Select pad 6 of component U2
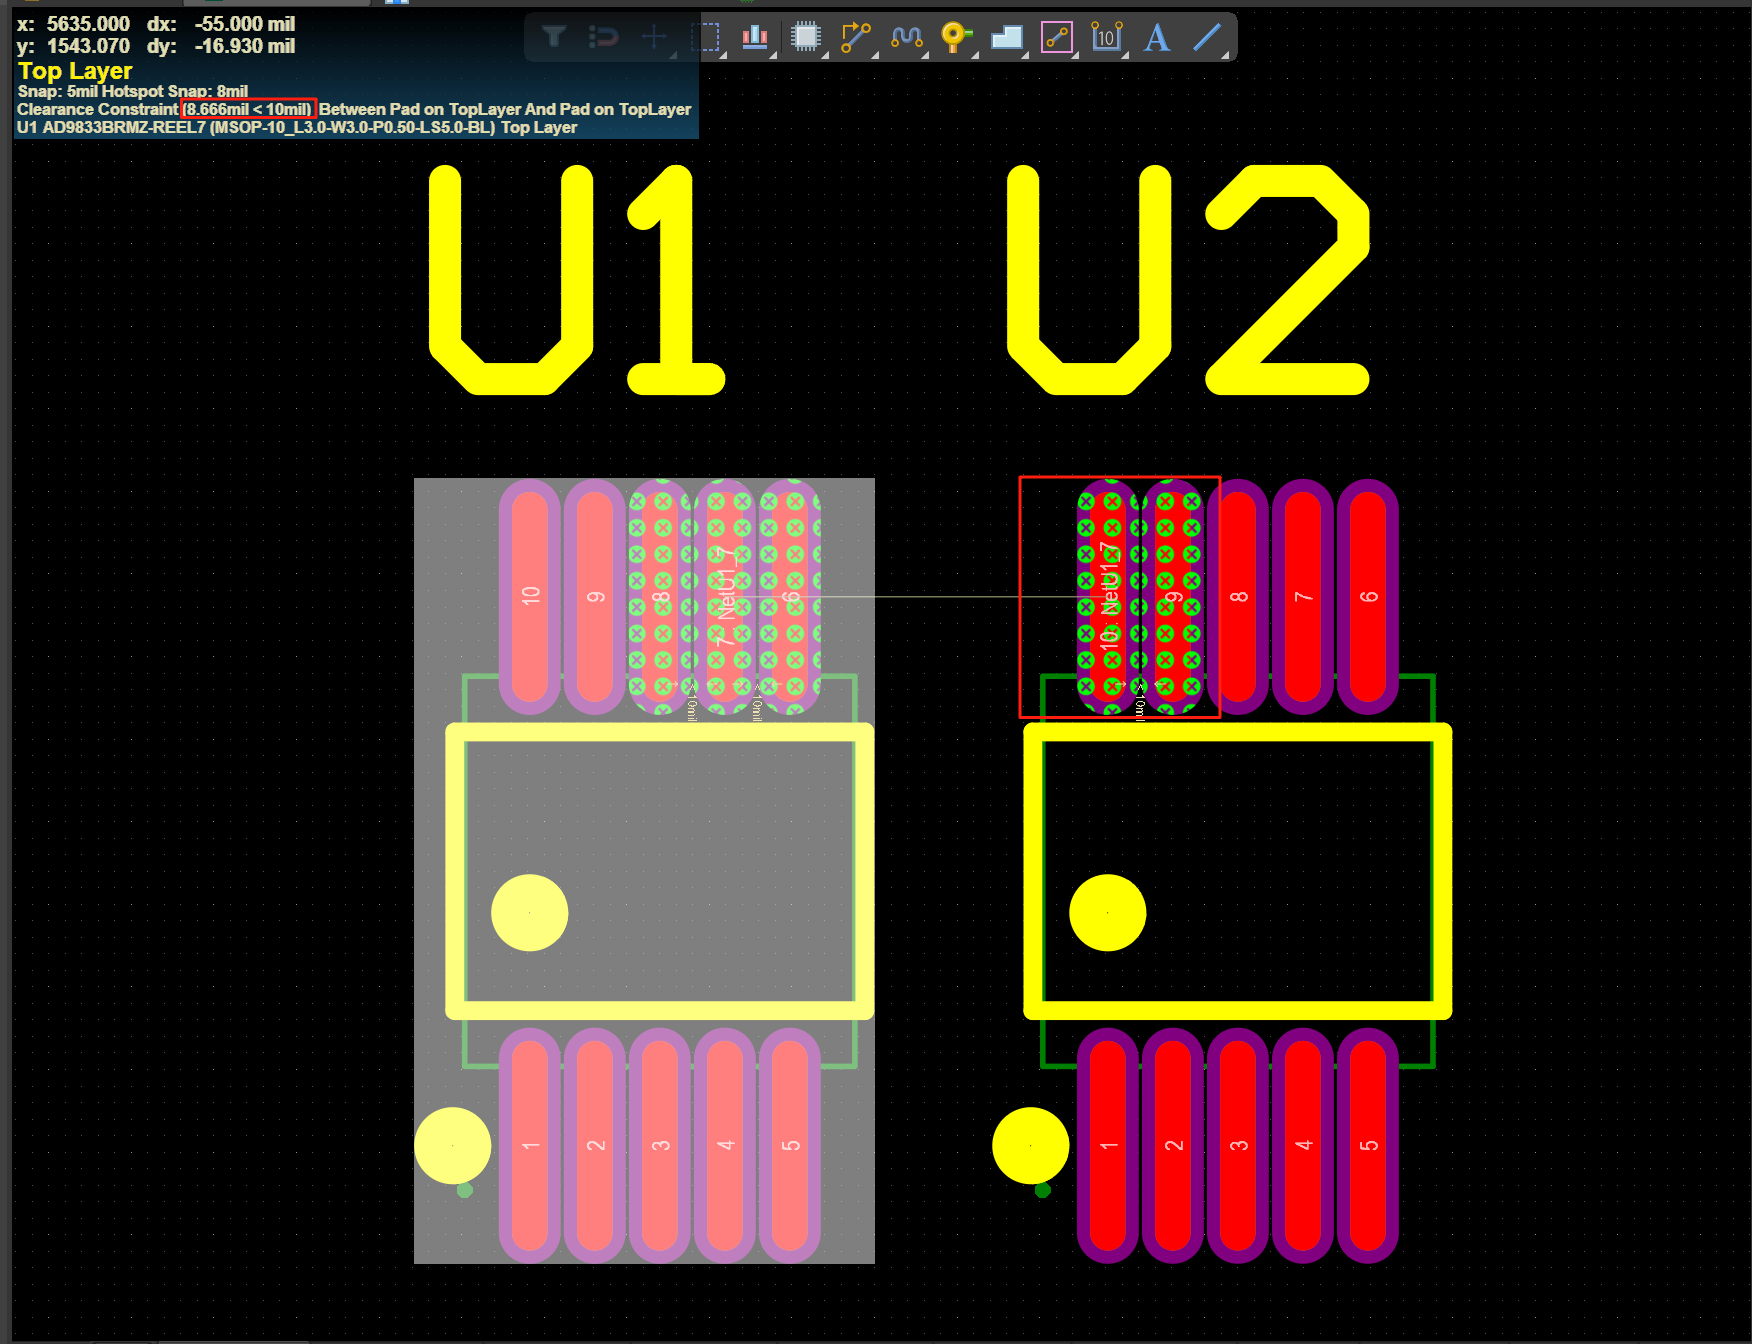This screenshot has height=1344, width=1752. 1368,597
